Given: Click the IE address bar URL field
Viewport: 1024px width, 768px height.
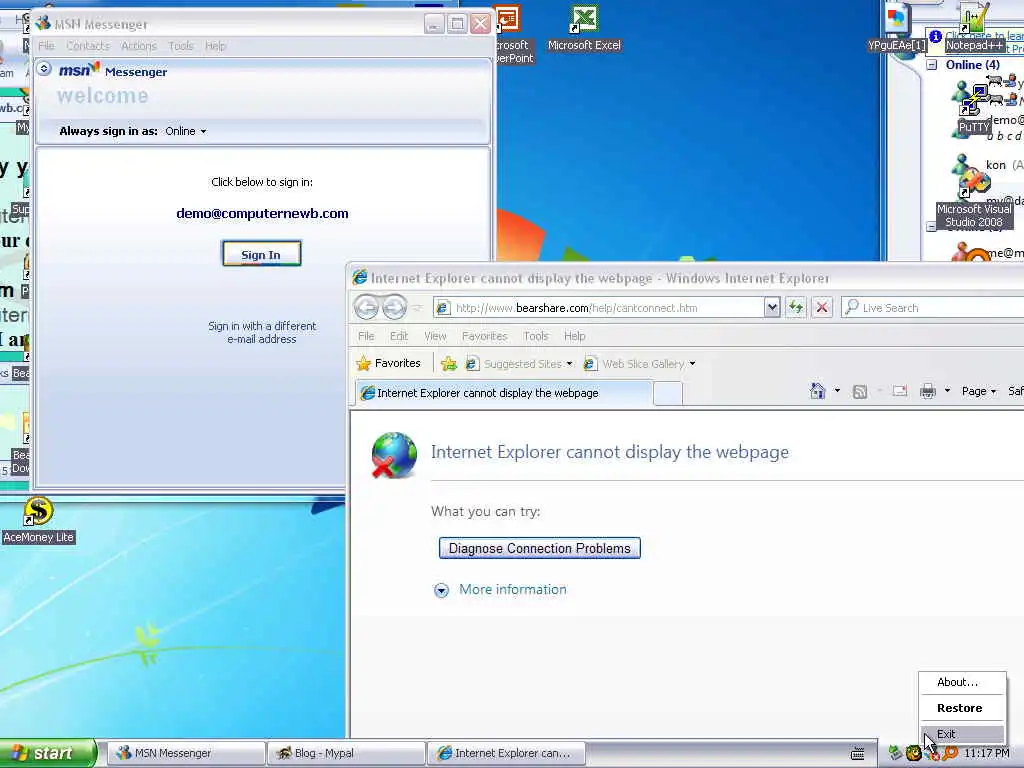Looking at the screenshot, I should click(599, 308).
